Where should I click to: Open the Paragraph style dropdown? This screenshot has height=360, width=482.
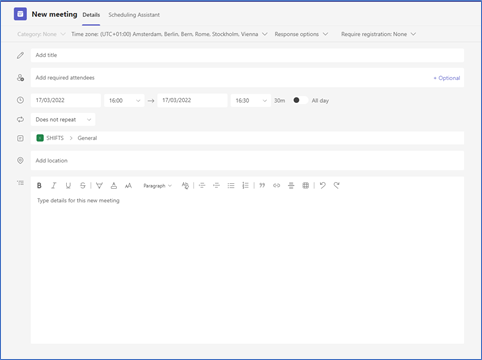tap(158, 186)
